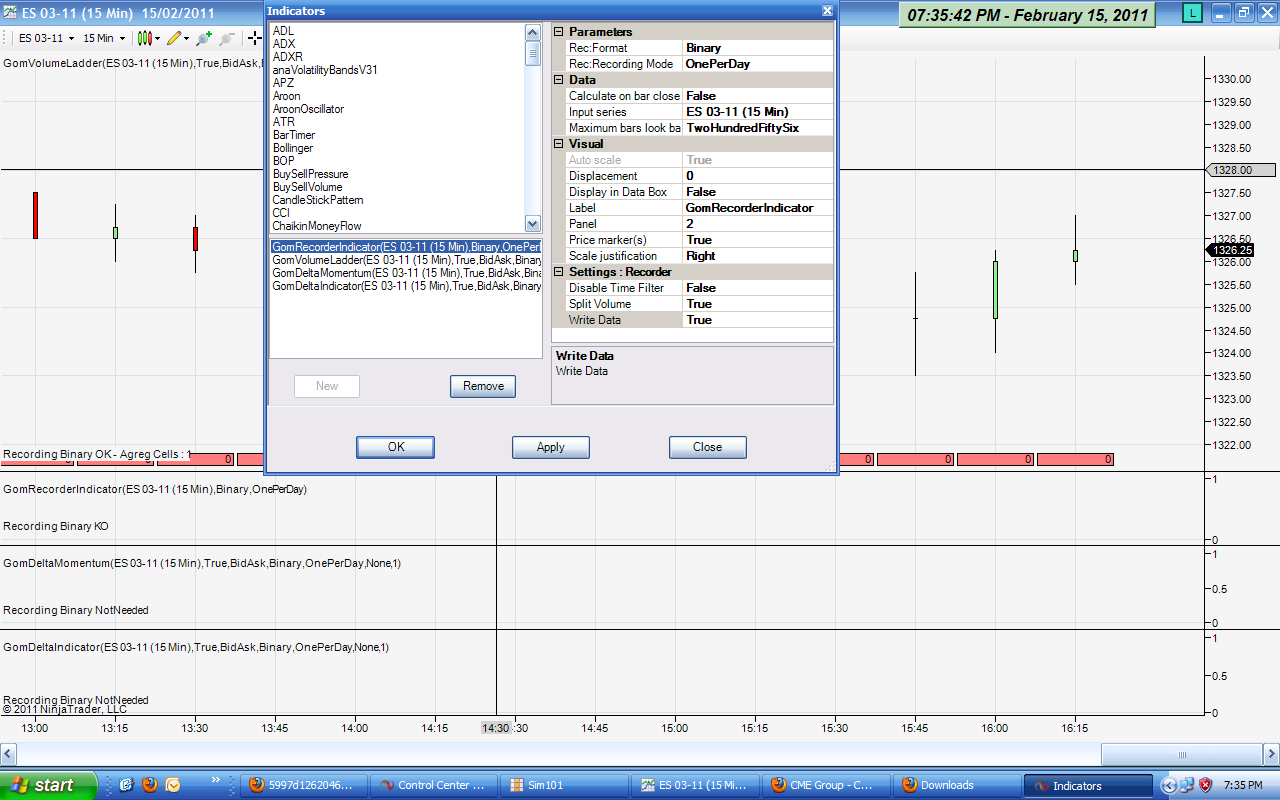
Task: Change Rec:Format Binary value
Action: coord(758,48)
